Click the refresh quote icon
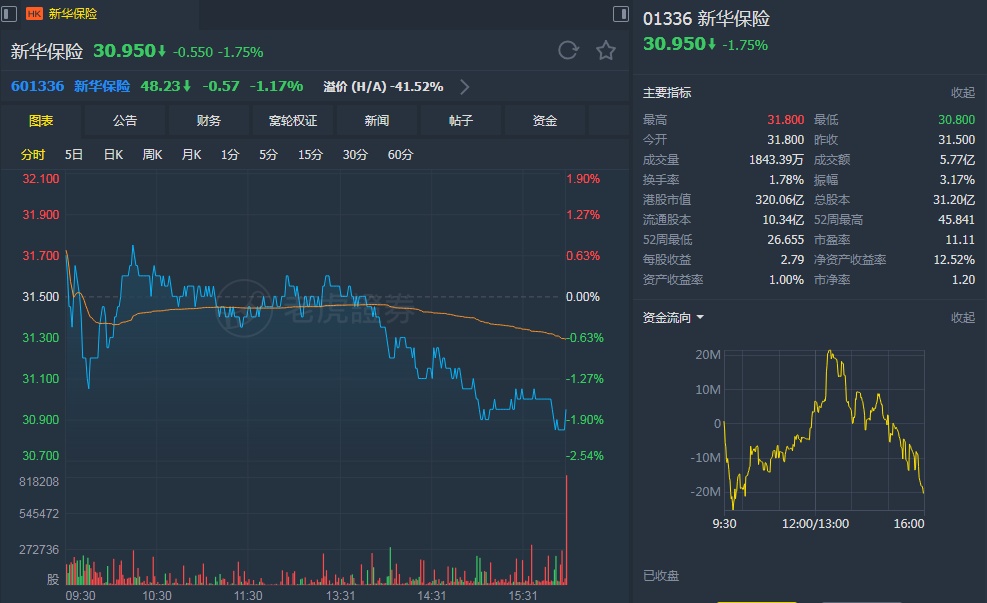The width and height of the screenshot is (987, 603). pos(568,51)
